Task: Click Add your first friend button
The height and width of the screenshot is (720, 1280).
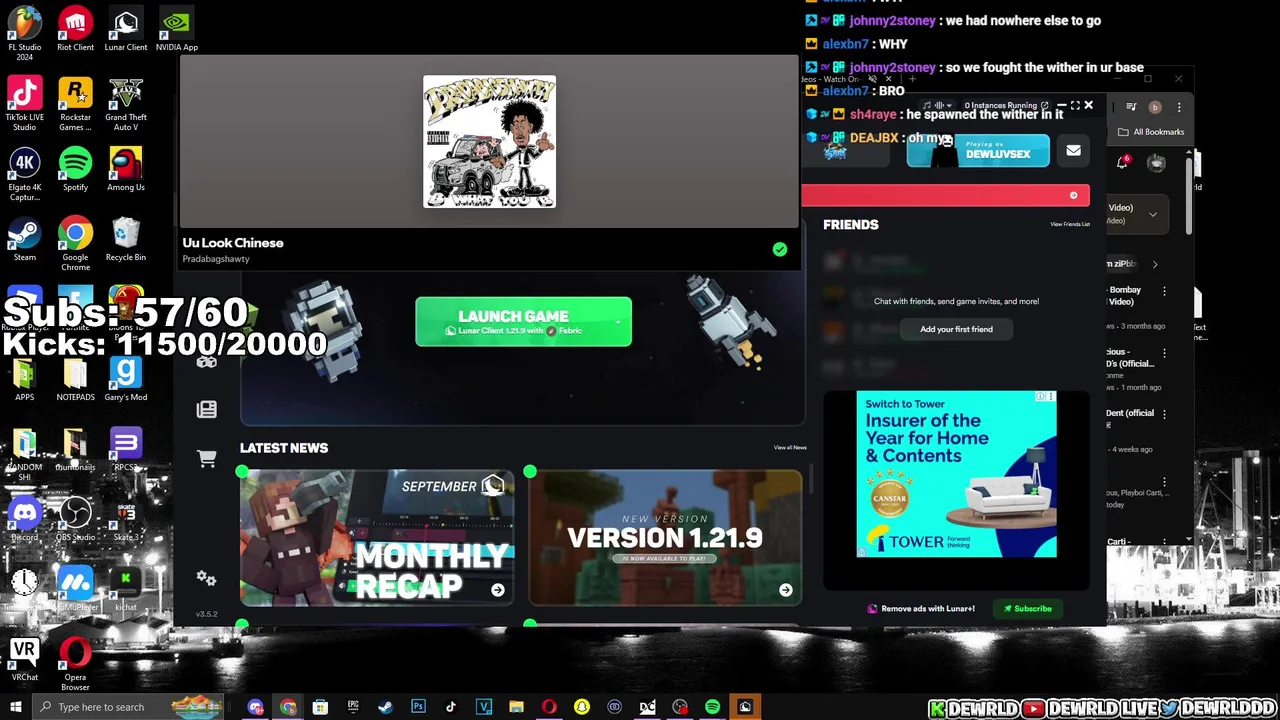Action: (956, 329)
